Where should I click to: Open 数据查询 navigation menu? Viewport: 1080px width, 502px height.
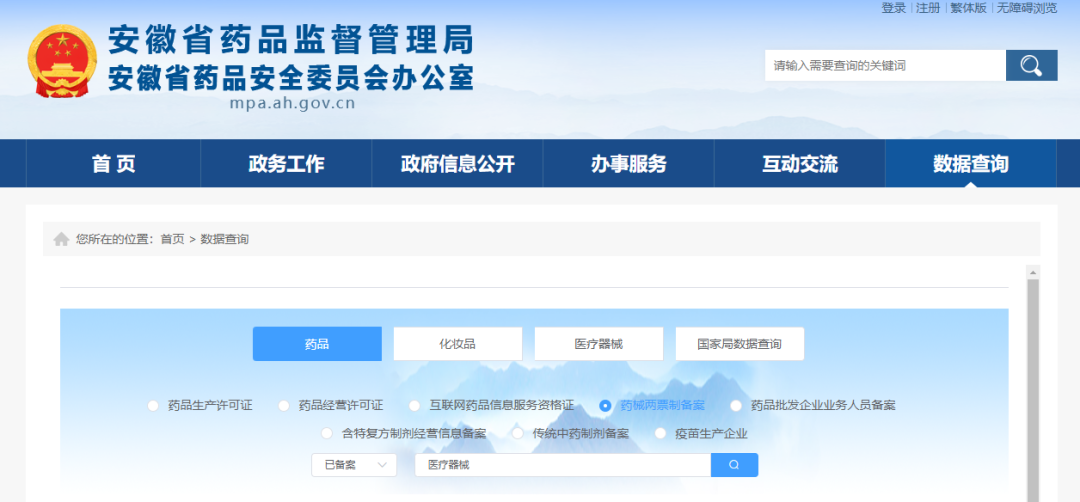[x=970, y=164]
